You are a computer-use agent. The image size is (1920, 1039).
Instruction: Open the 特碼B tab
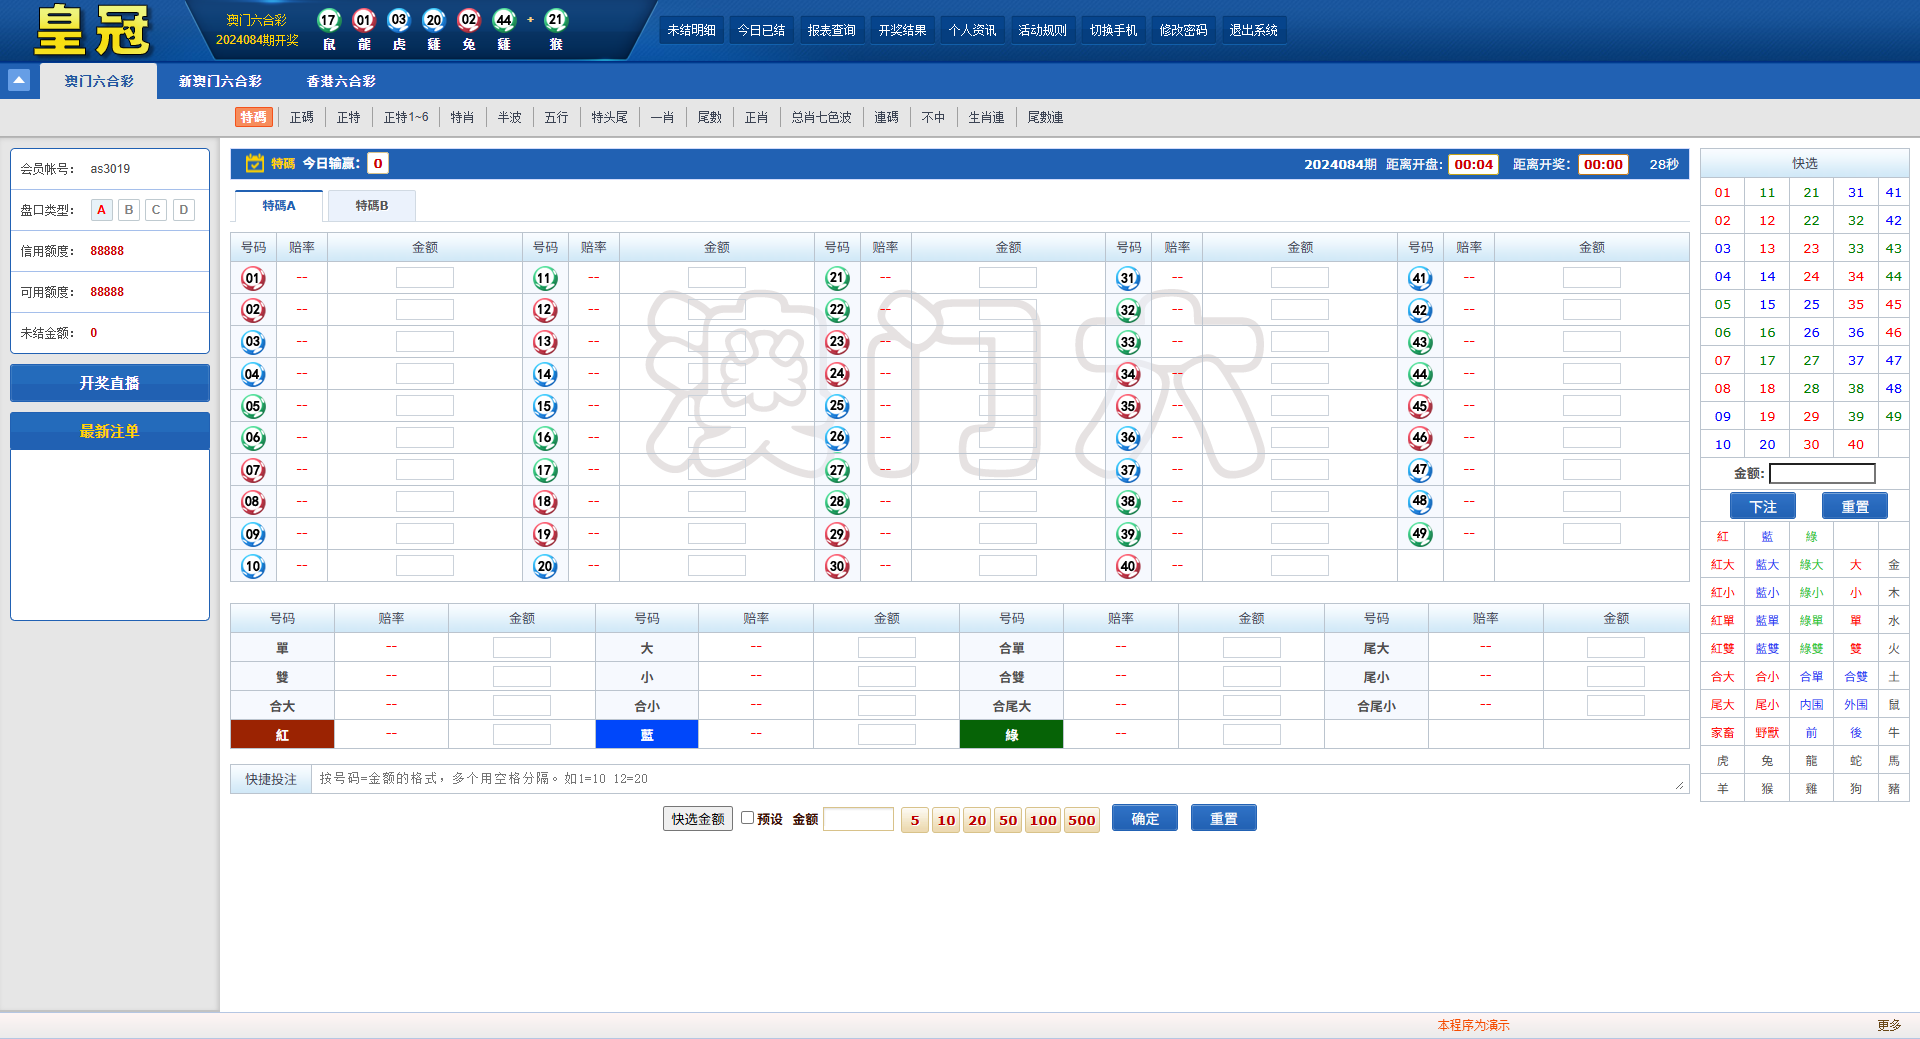point(371,205)
